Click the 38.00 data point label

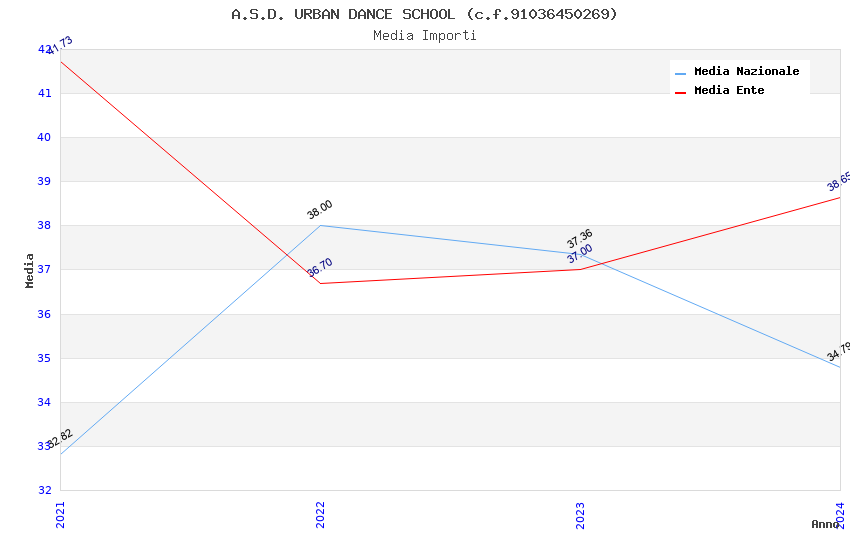coord(320,210)
